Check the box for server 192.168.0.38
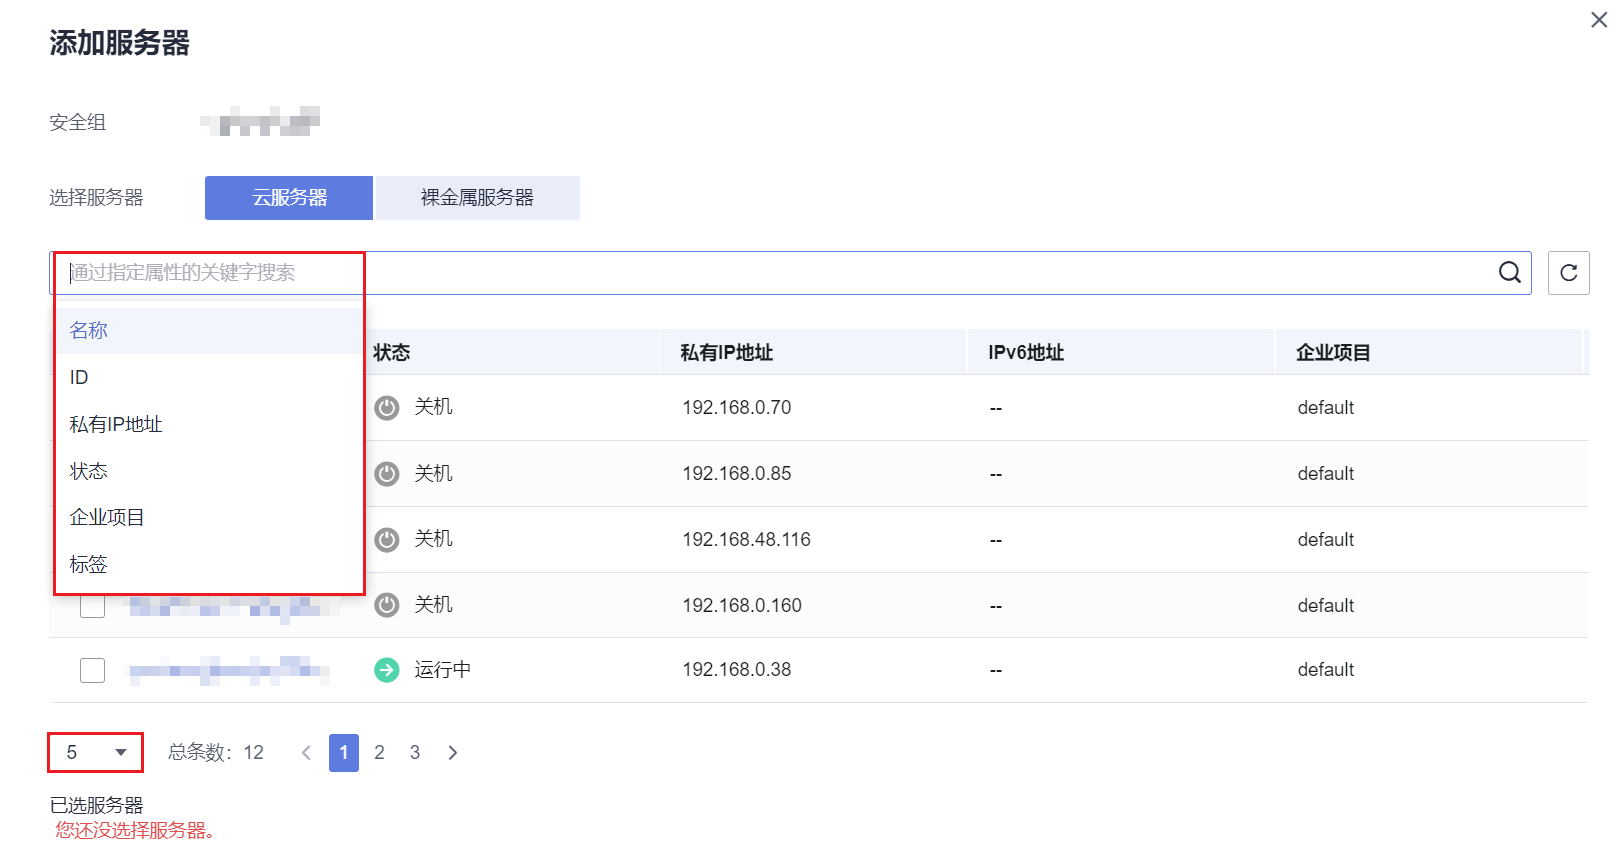The height and width of the screenshot is (859, 1618). [92, 670]
